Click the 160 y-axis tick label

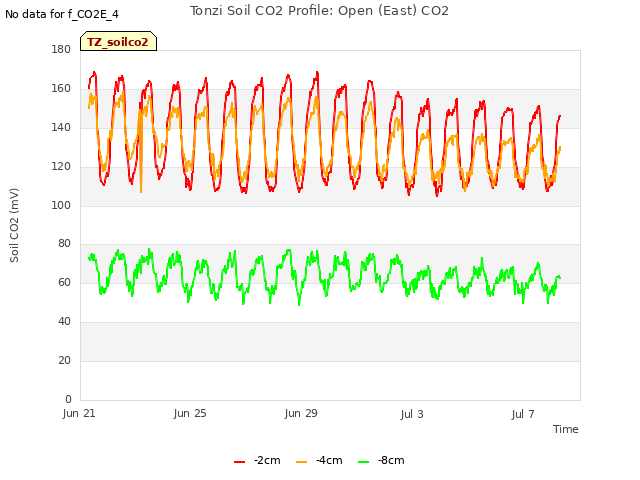tap(61, 89)
